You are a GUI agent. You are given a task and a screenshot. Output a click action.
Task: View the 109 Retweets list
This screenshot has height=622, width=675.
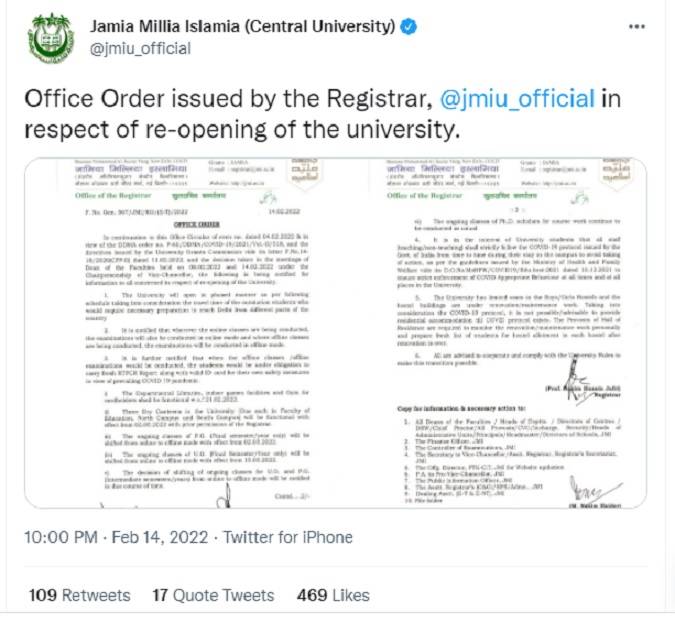[79, 595]
